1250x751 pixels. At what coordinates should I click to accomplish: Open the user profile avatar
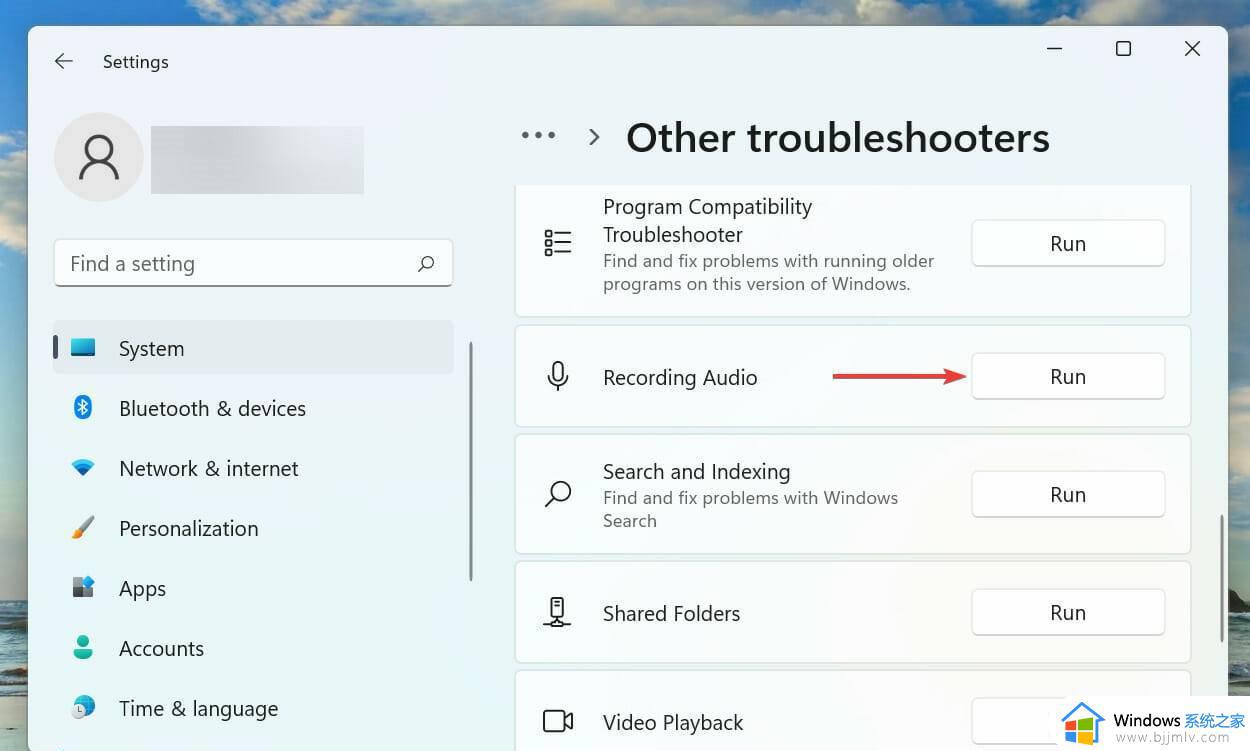pos(99,157)
